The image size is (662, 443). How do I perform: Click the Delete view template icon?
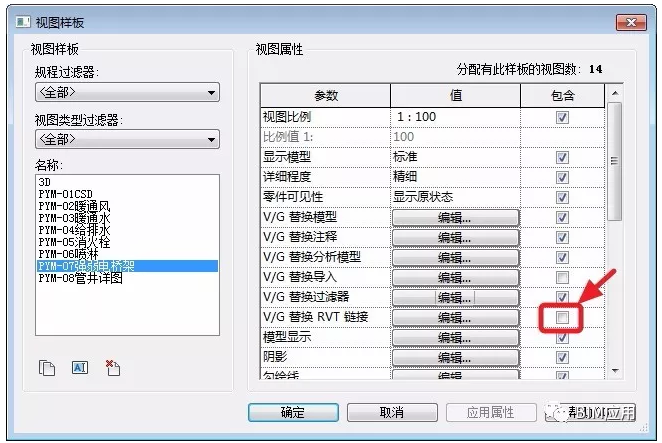(112, 367)
